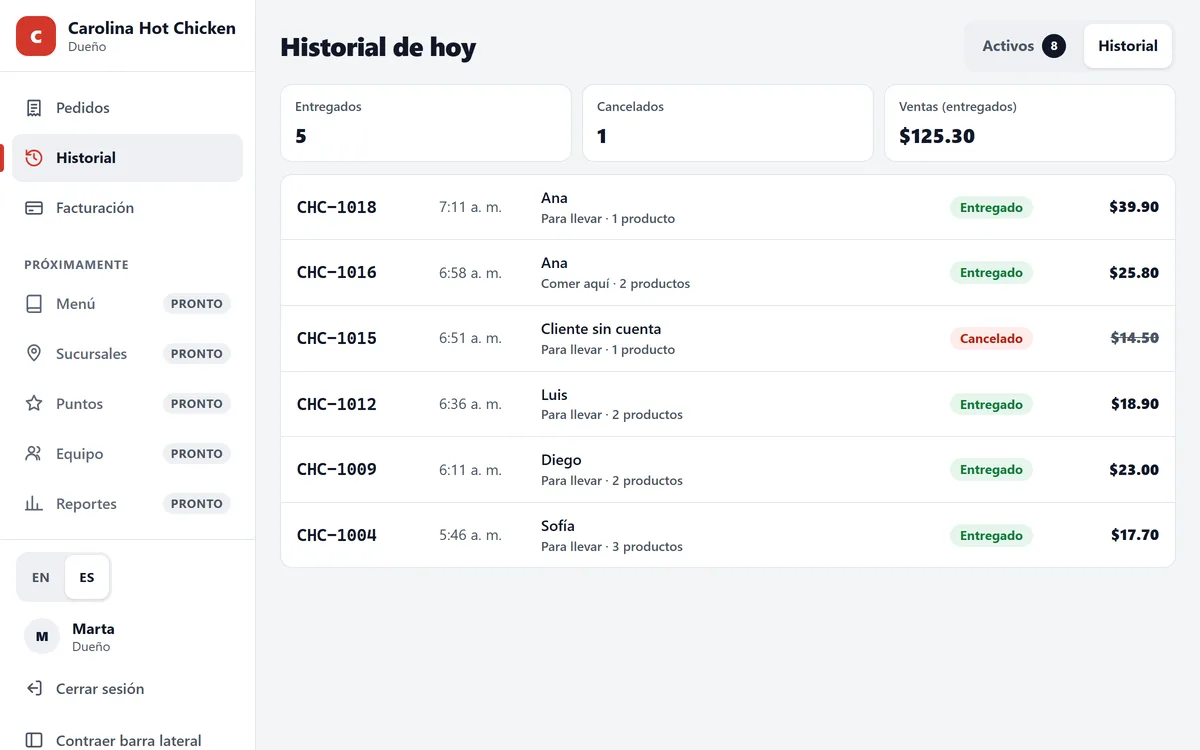
Task: Click the Entregado badge for CHC-1018
Action: [991, 208]
